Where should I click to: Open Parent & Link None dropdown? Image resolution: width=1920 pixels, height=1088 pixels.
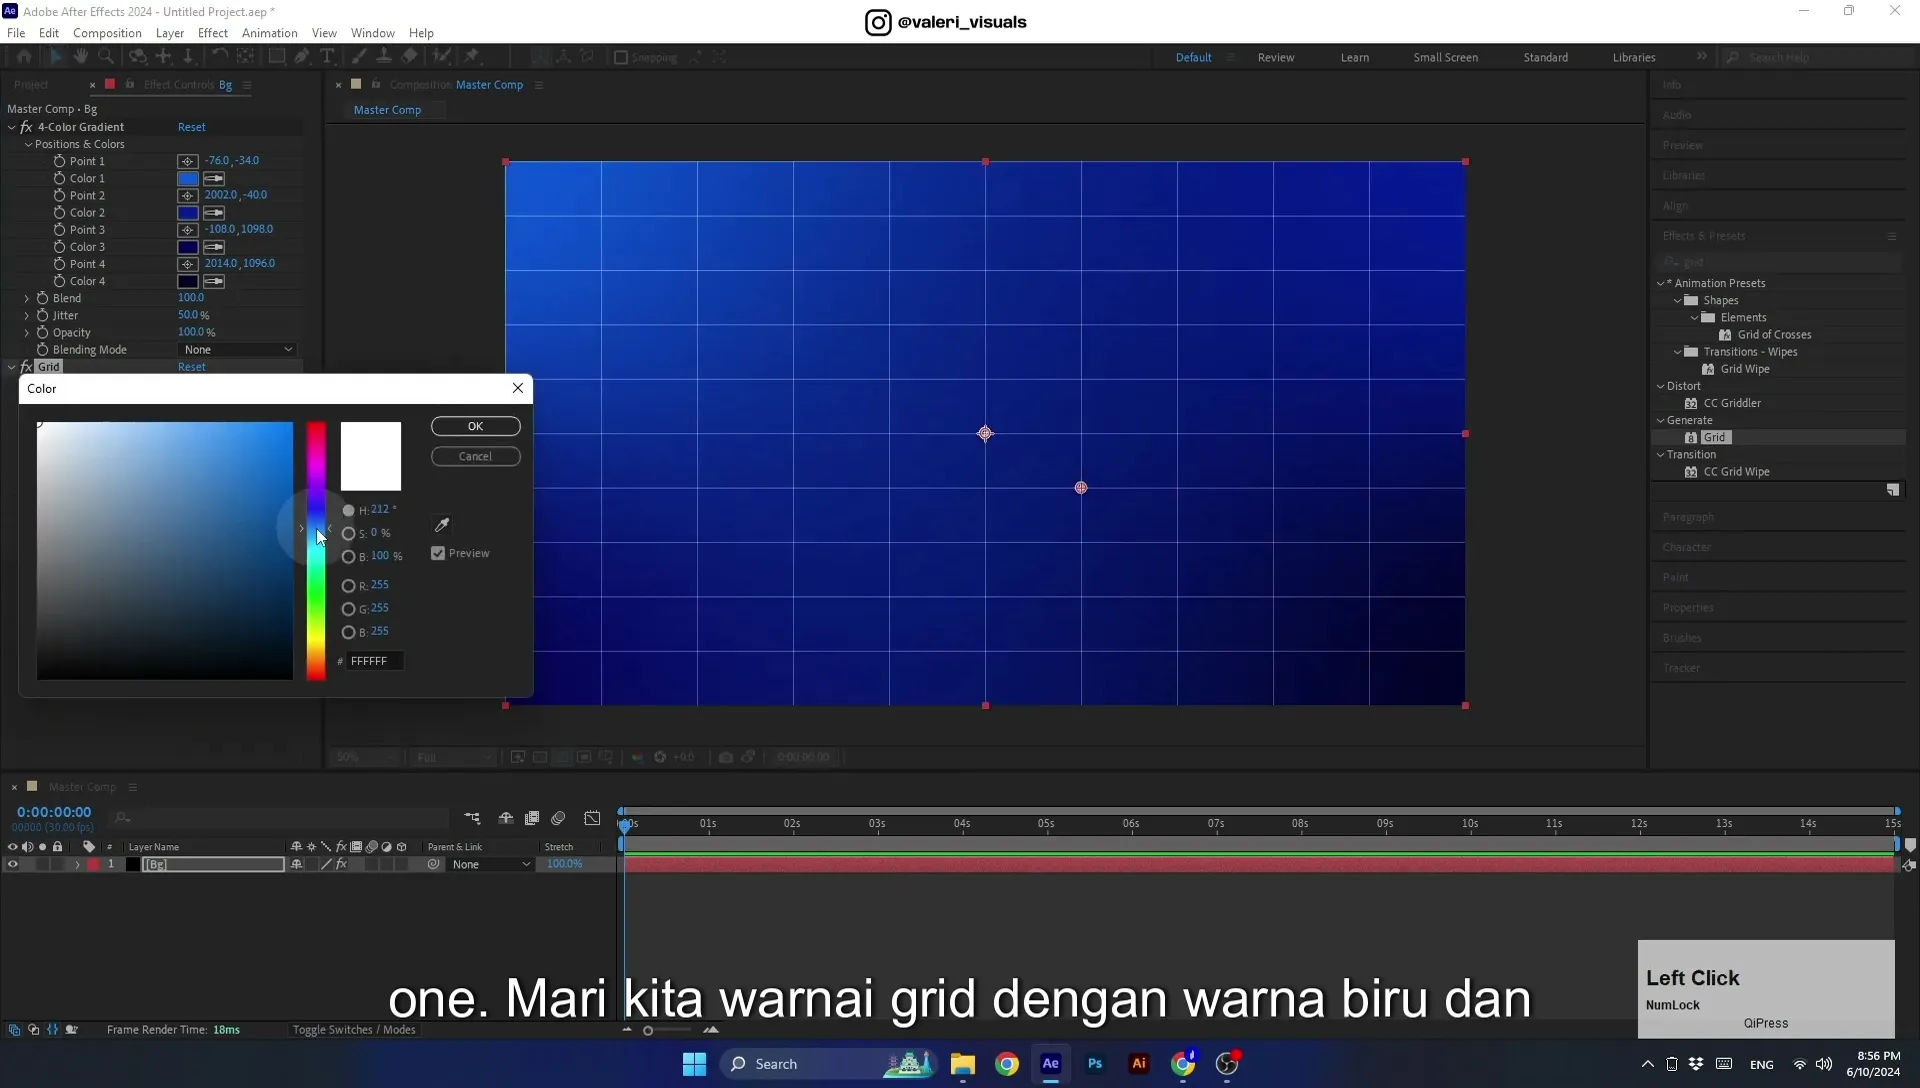pos(491,865)
